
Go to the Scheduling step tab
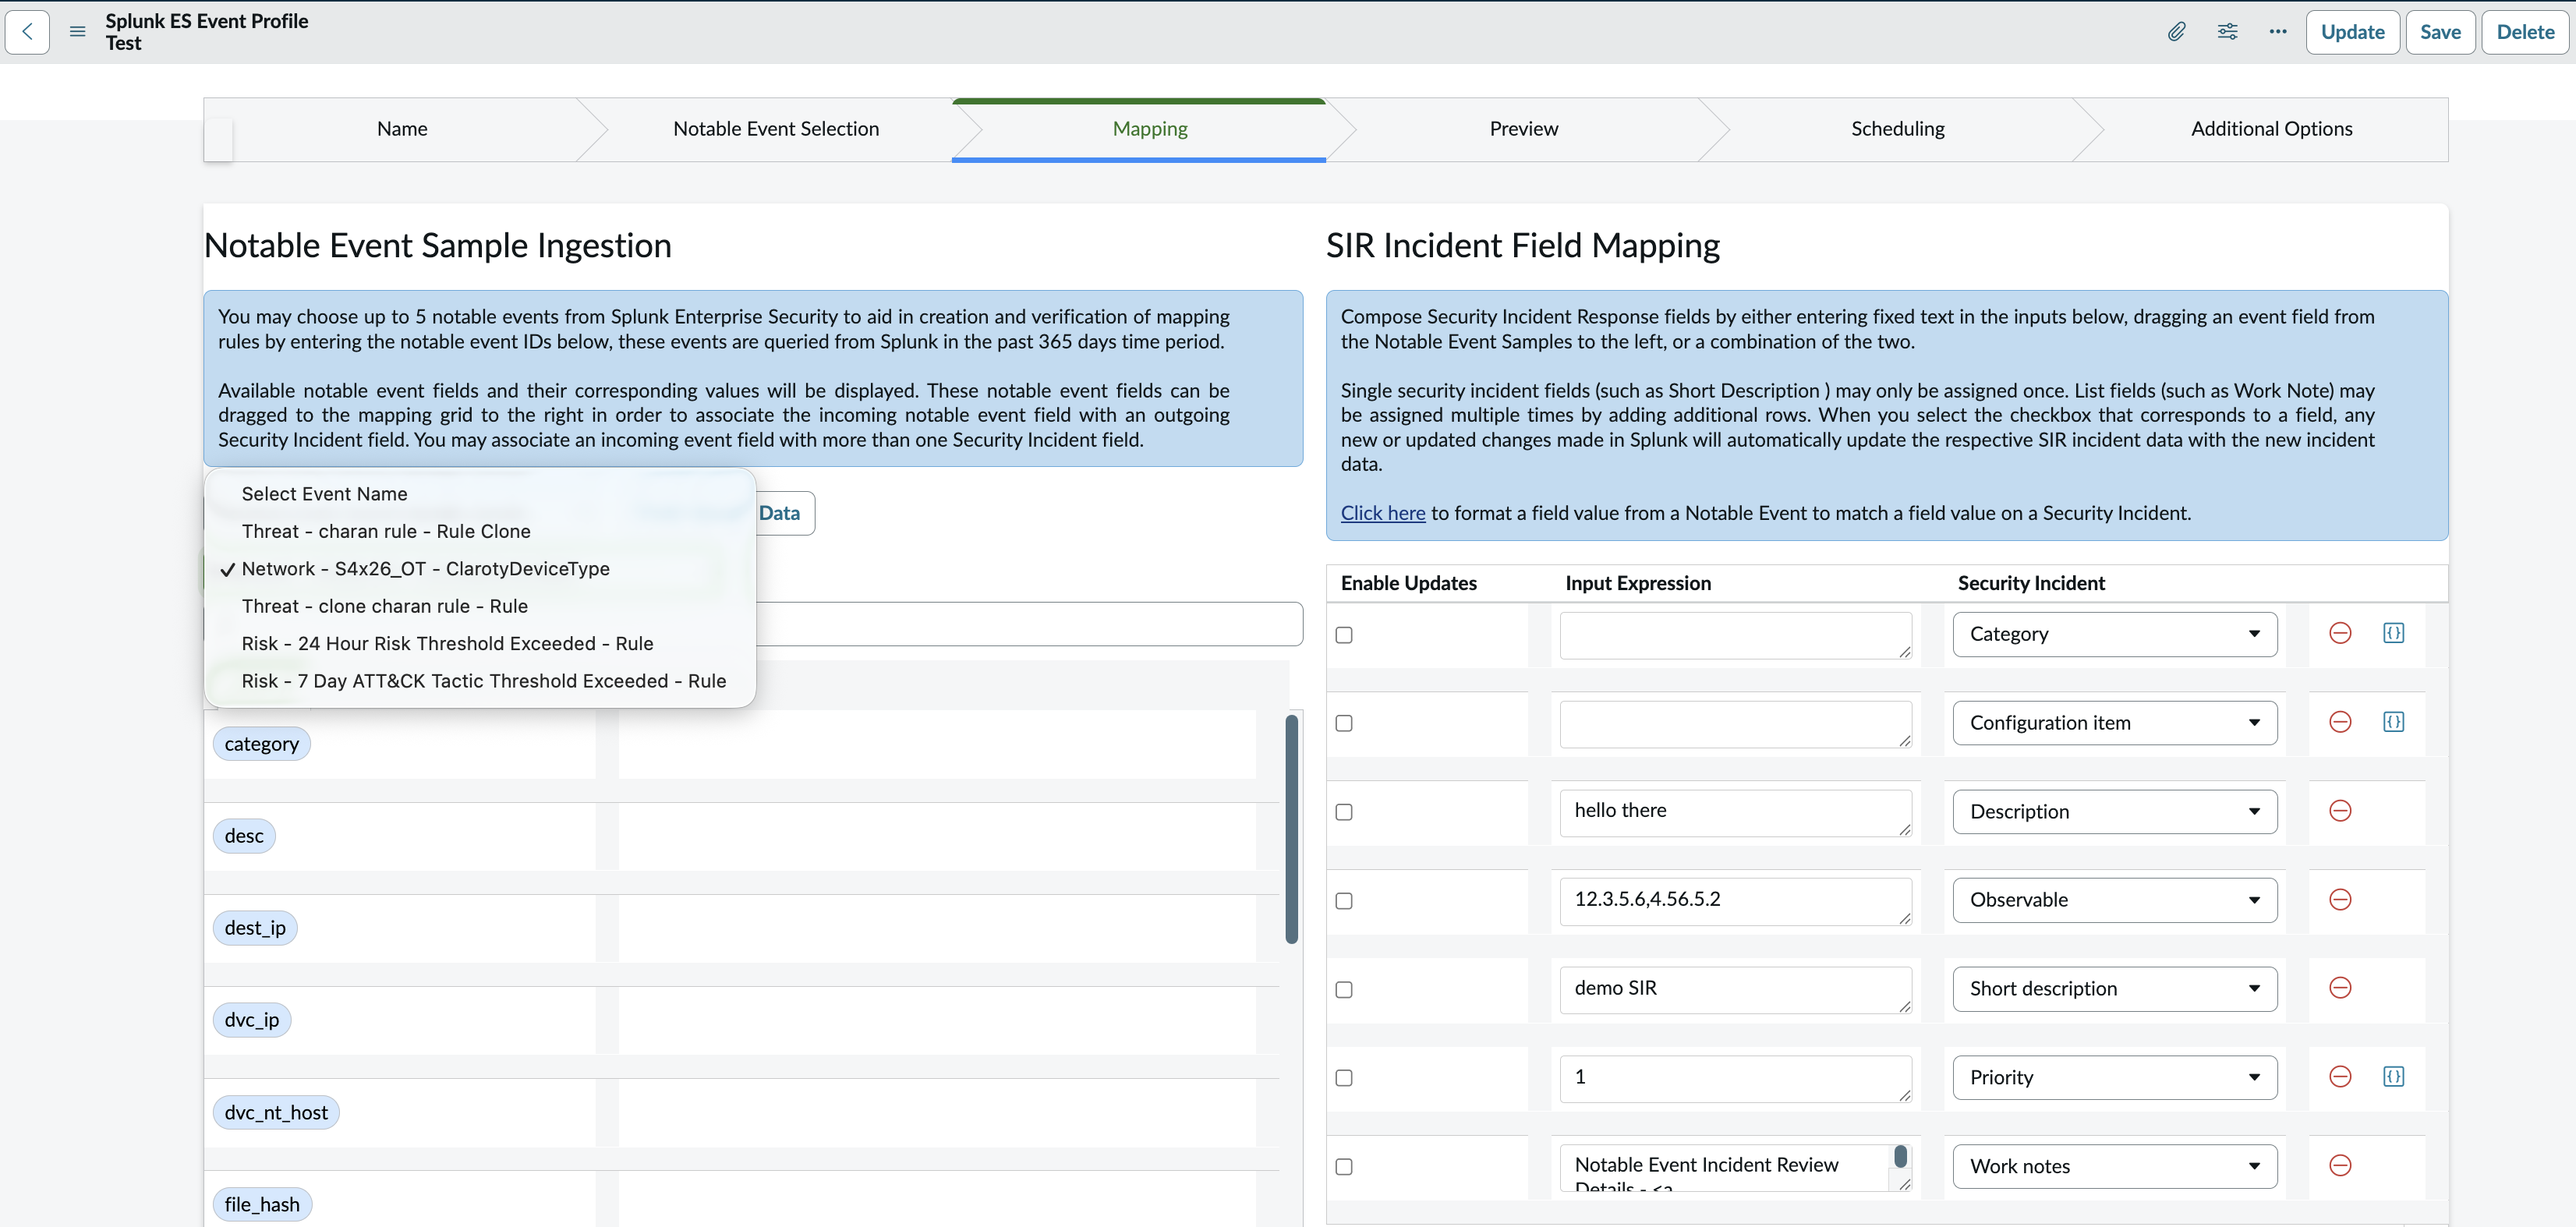[1898, 129]
